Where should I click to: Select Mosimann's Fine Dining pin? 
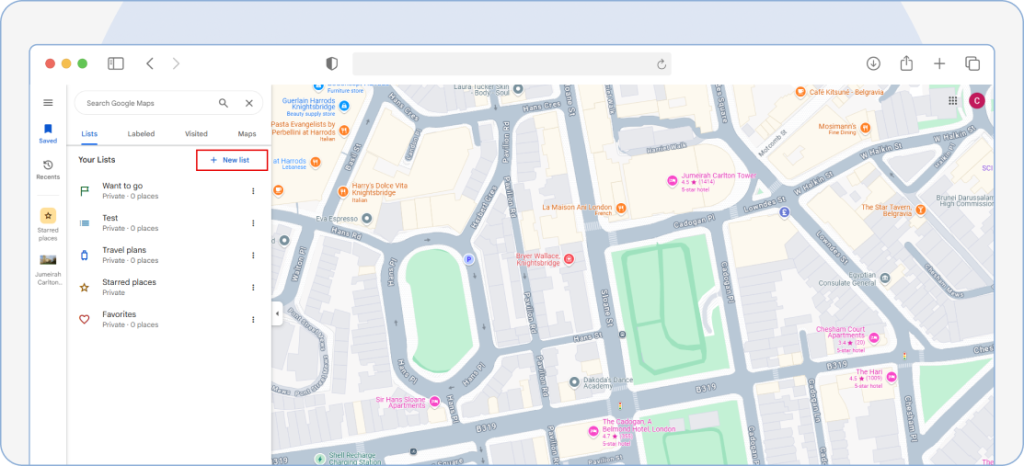(865, 128)
